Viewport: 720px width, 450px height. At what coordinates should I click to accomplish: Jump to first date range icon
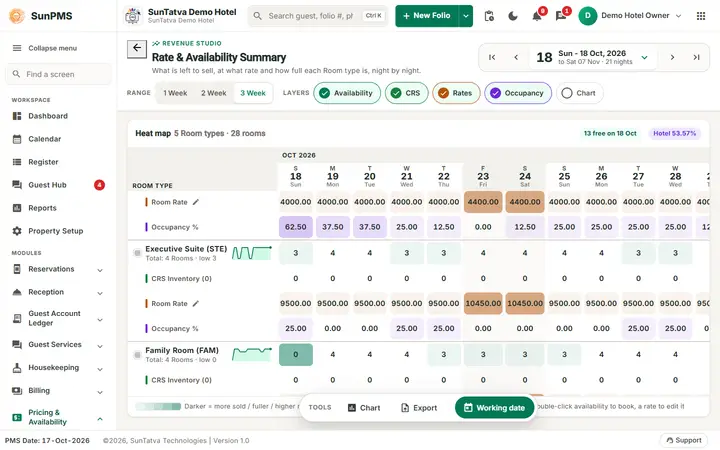(492, 57)
